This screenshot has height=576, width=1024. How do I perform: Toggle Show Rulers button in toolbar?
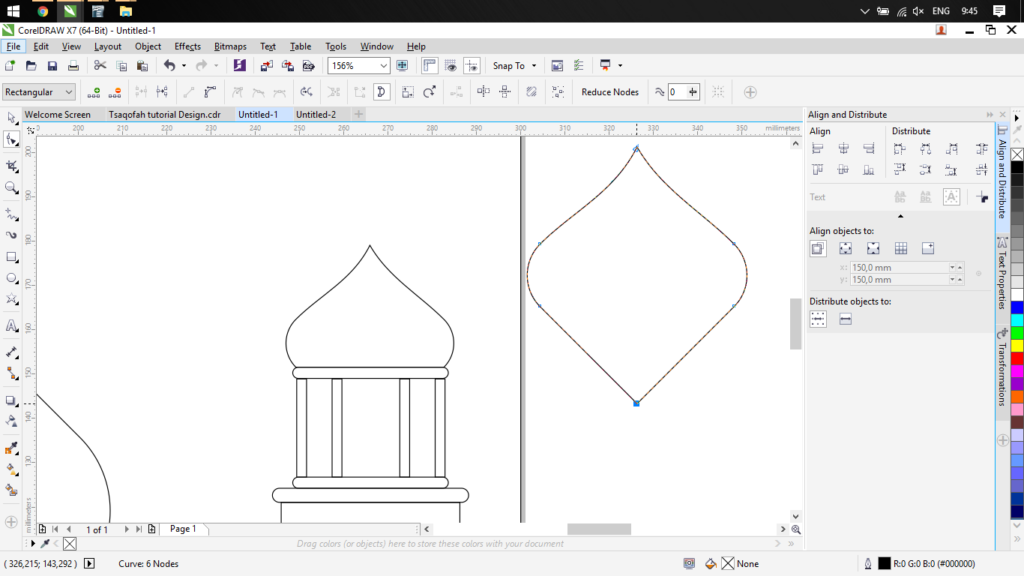coord(430,66)
